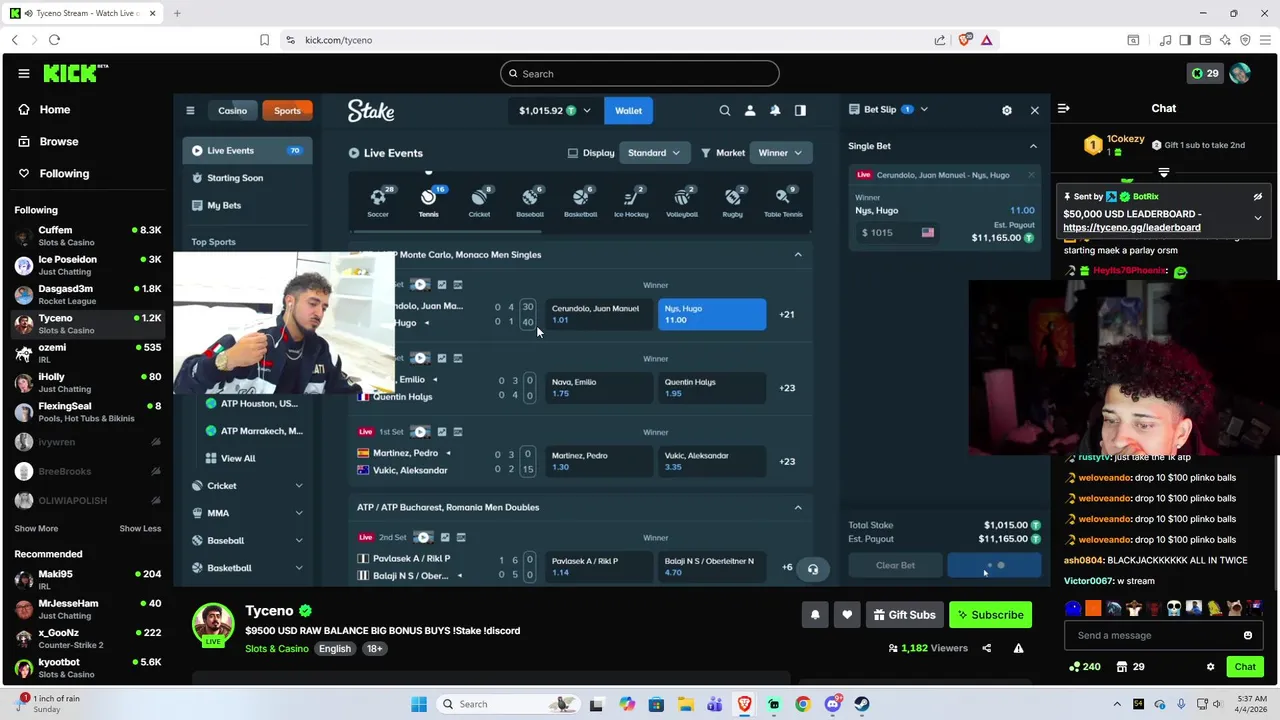Collapse ATP Monte Carlo Men Singles section

pos(798,255)
